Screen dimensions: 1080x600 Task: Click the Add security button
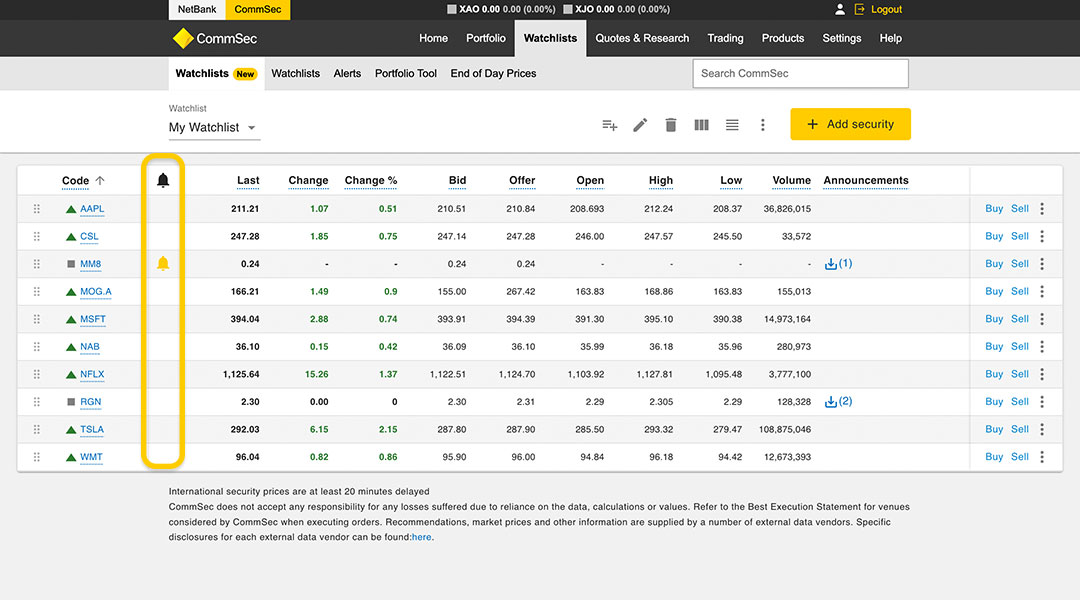850,124
